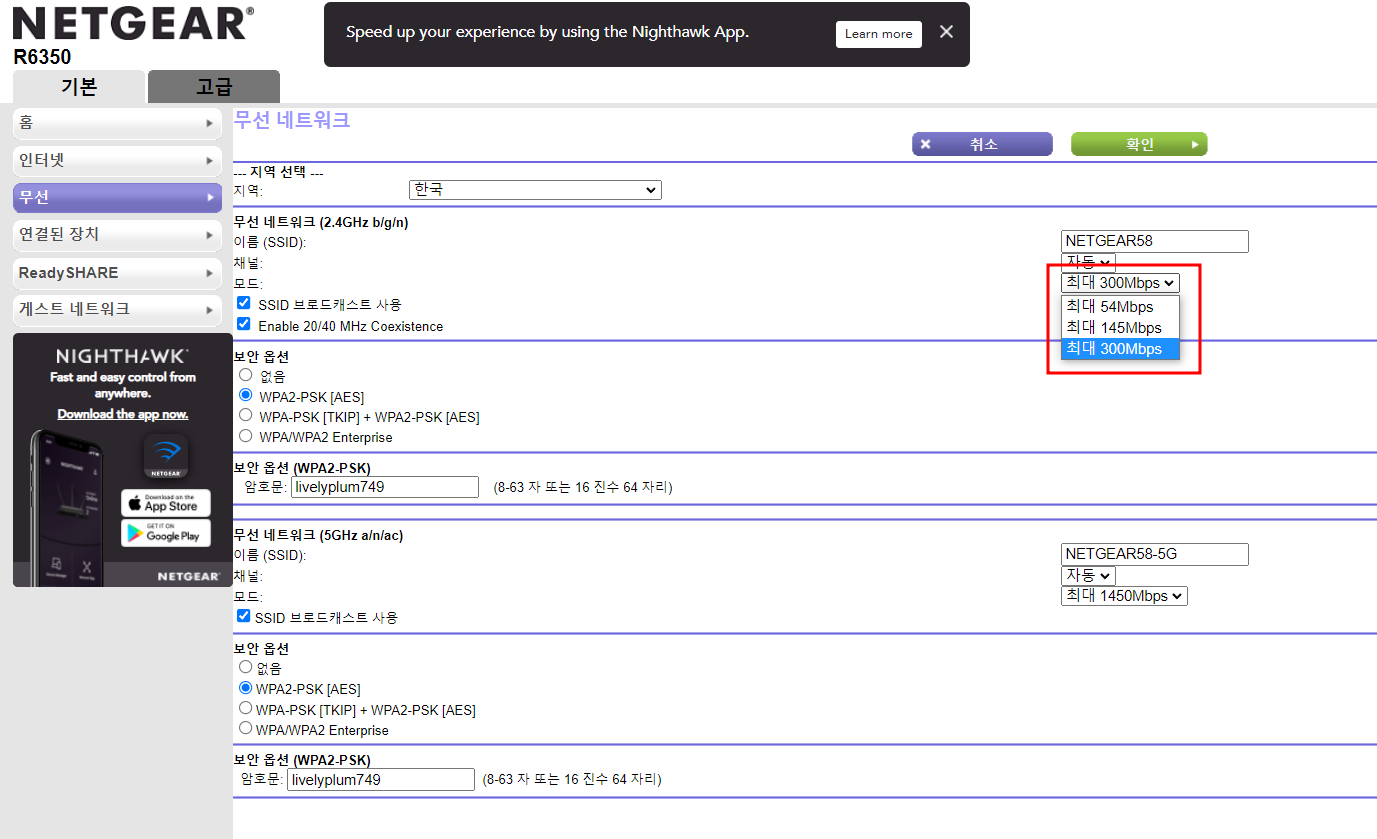
Task: Click the 무선 네트워크 page heading
Action: [292, 120]
